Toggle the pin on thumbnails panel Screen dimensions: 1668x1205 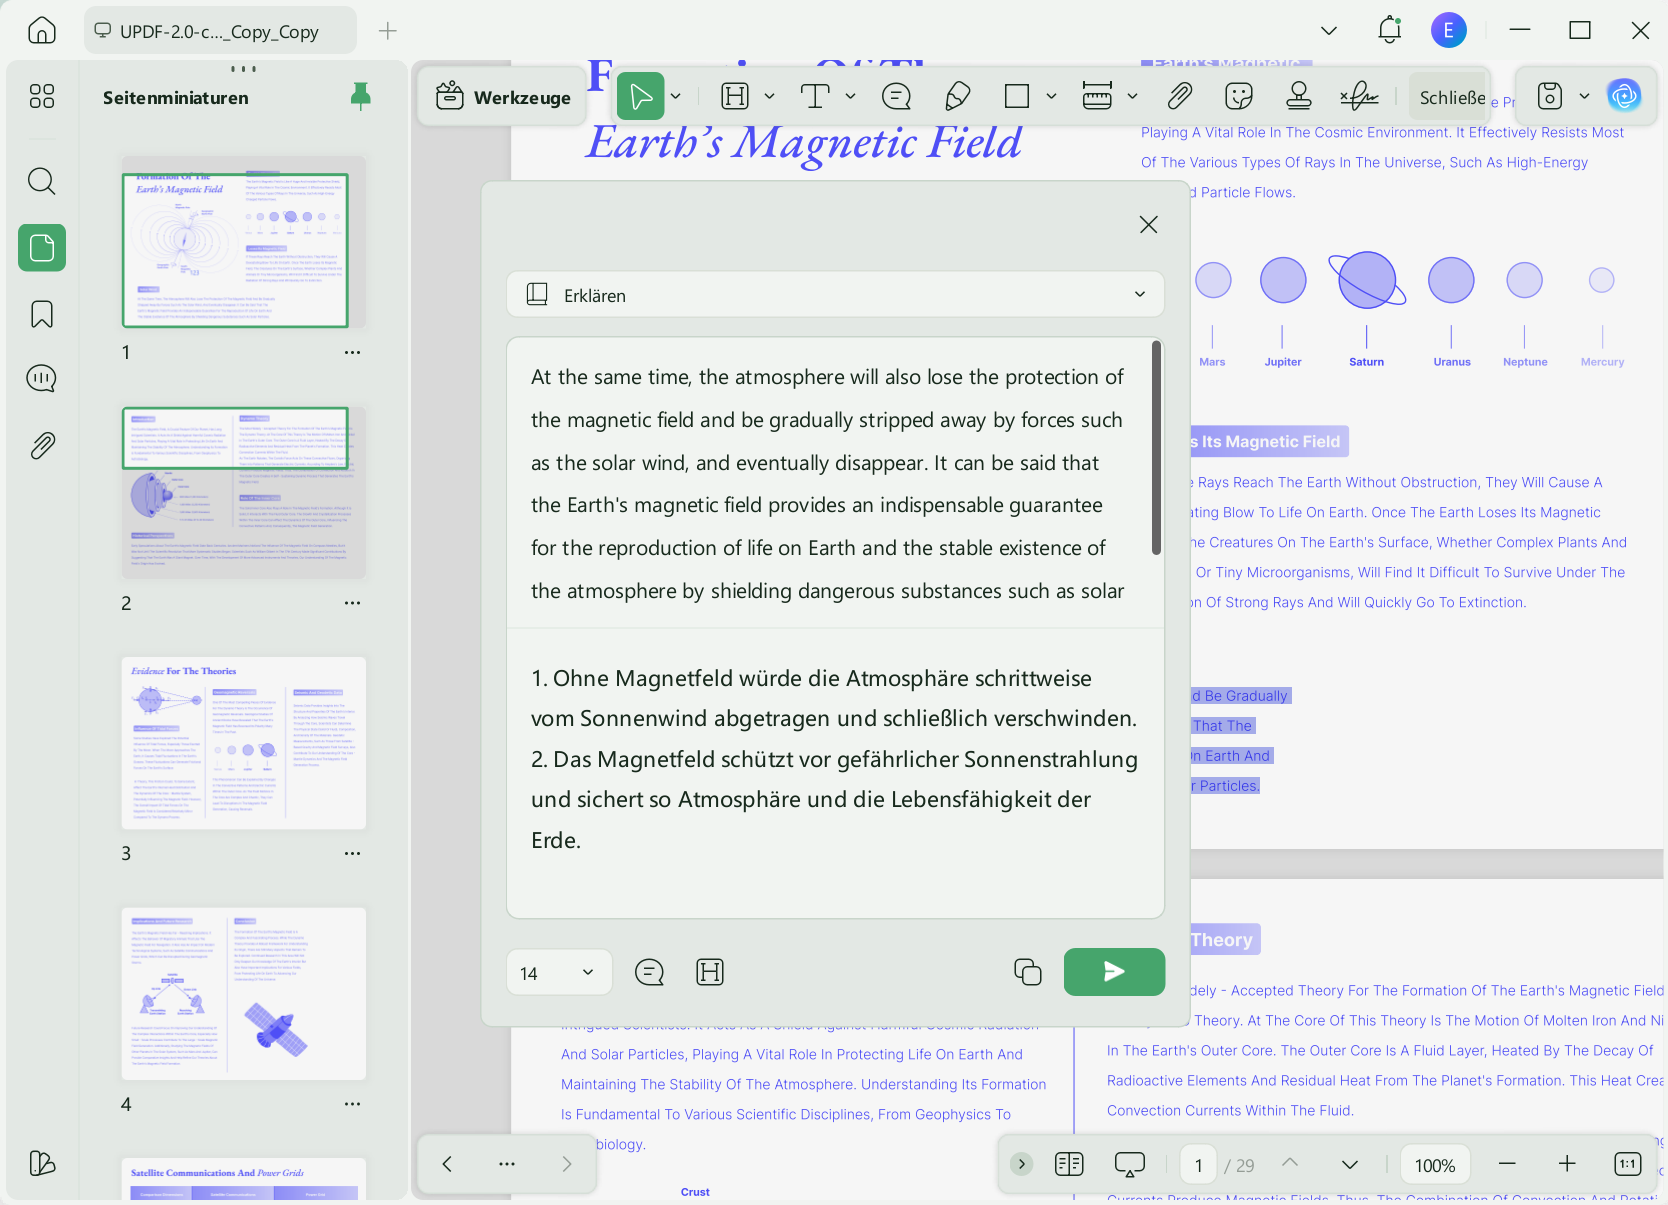(361, 96)
